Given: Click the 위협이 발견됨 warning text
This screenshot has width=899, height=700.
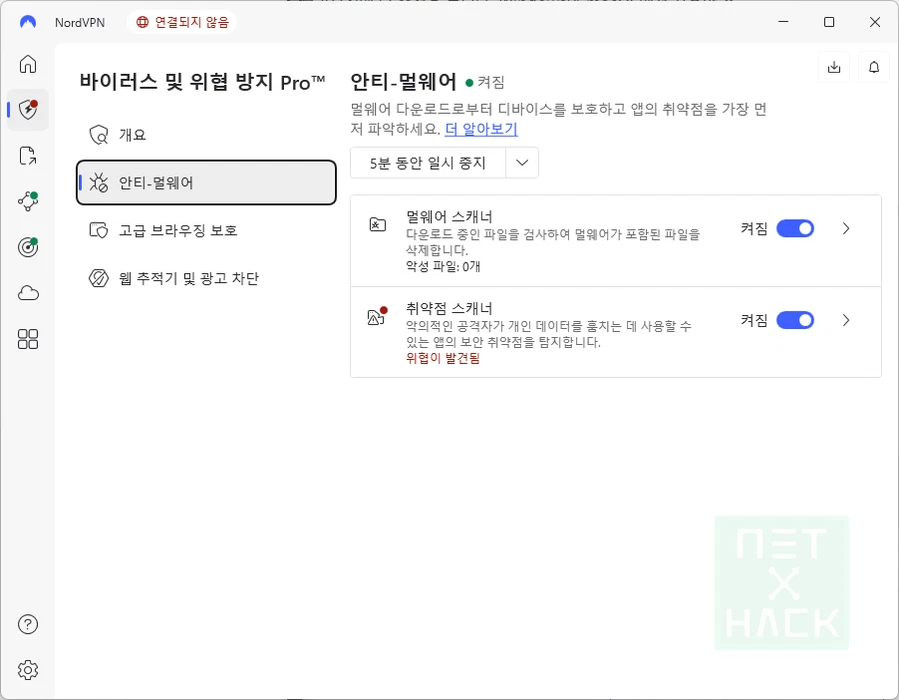Looking at the screenshot, I should (x=443, y=358).
